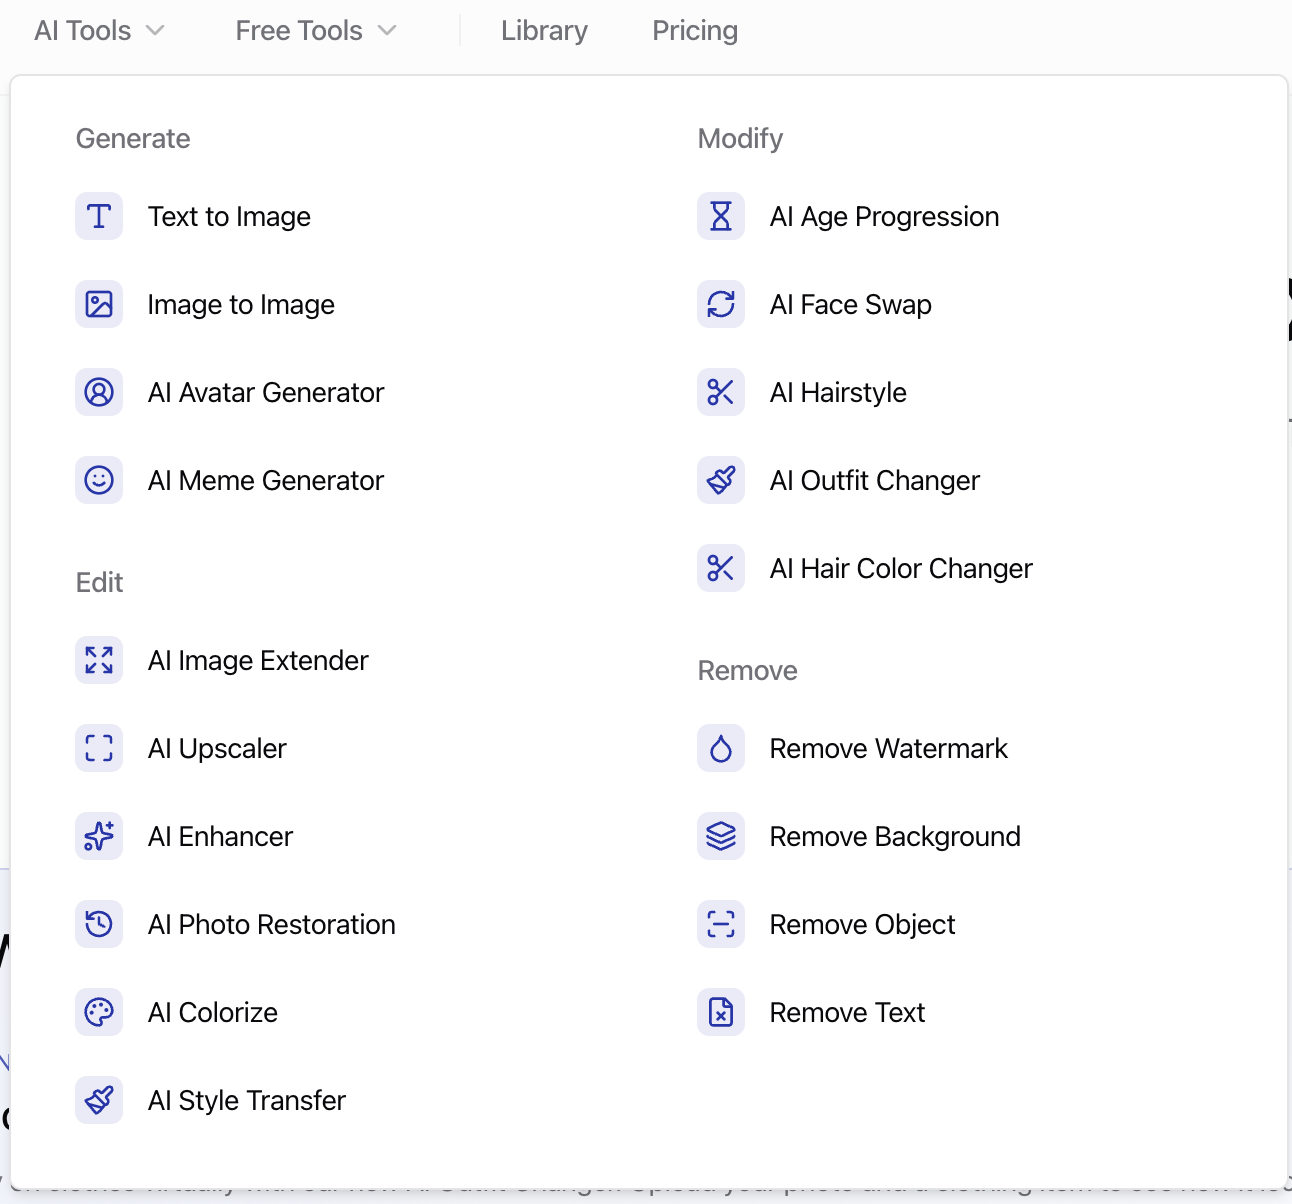
Task: Click the Image to Image icon
Action: pos(99,304)
